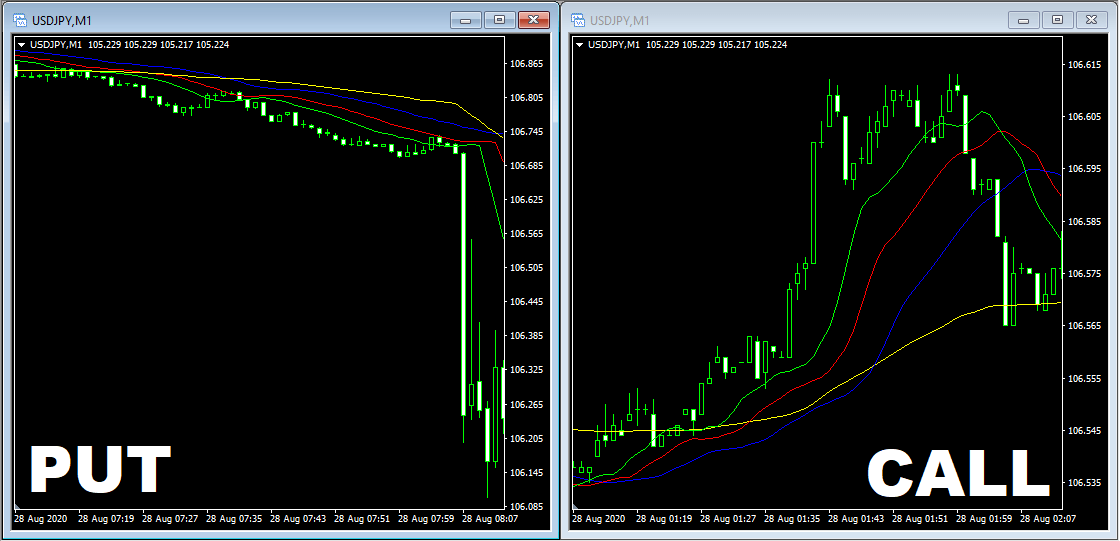Click the left USDJPY,M1 window chart icon
The image size is (1120, 541).
tap(19, 20)
